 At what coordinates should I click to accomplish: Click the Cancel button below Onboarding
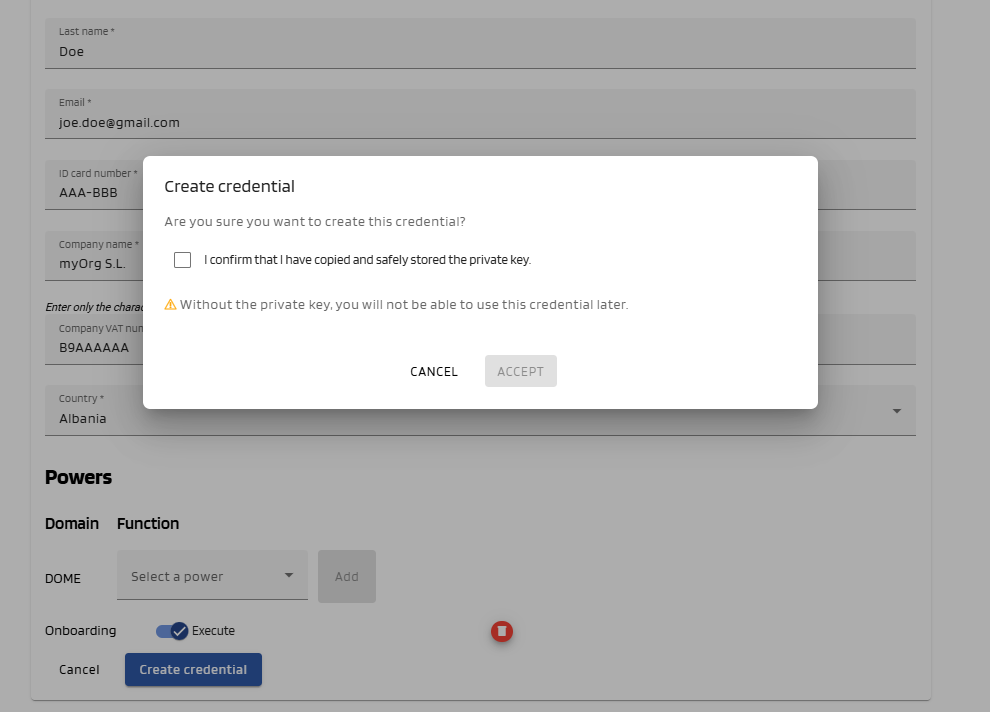(79, 670)
